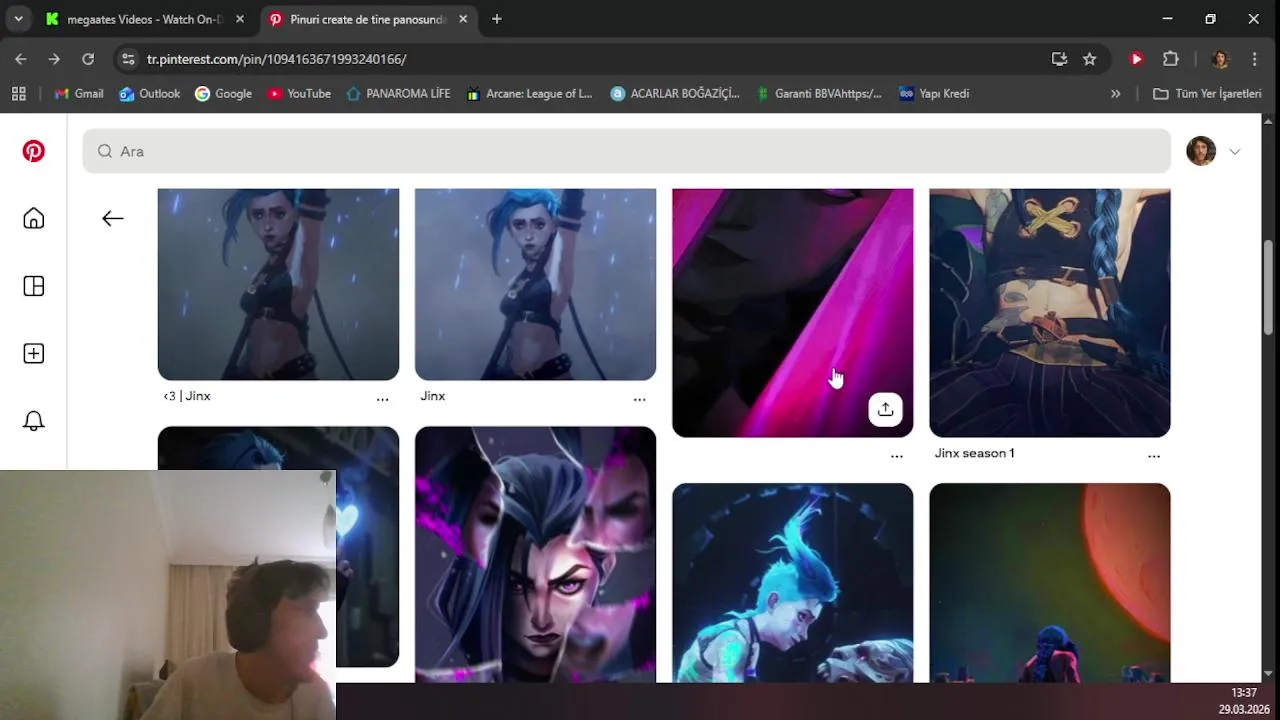Close the Pinterest tab

(463, 19)
